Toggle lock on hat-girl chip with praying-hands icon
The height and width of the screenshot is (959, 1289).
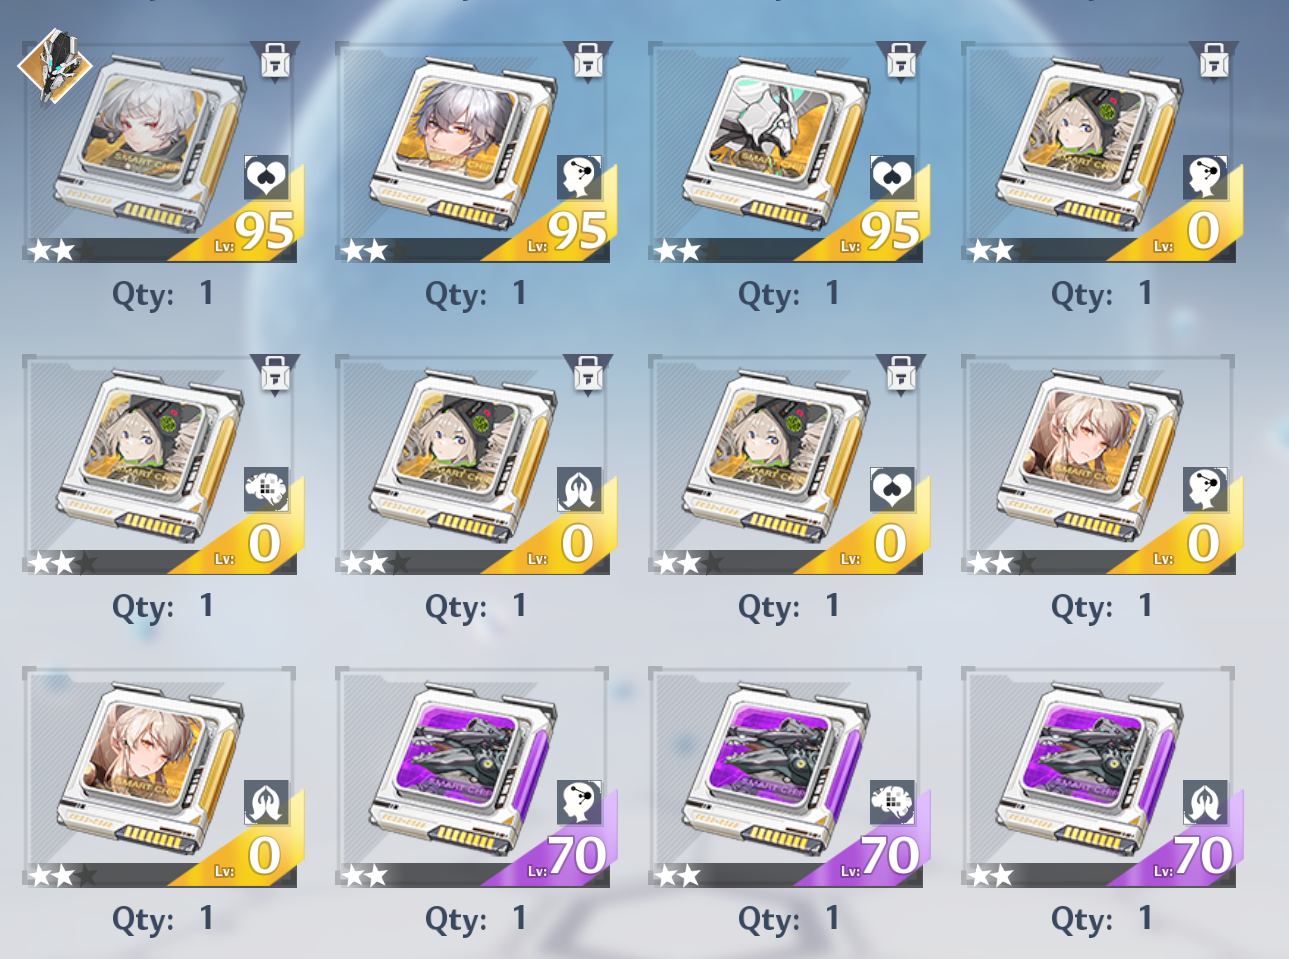[x=588, y=375]
